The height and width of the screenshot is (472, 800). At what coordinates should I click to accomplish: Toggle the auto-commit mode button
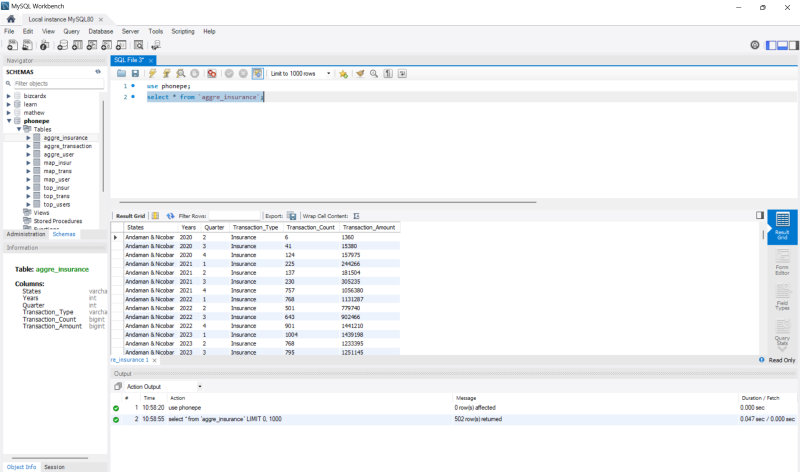257,73
